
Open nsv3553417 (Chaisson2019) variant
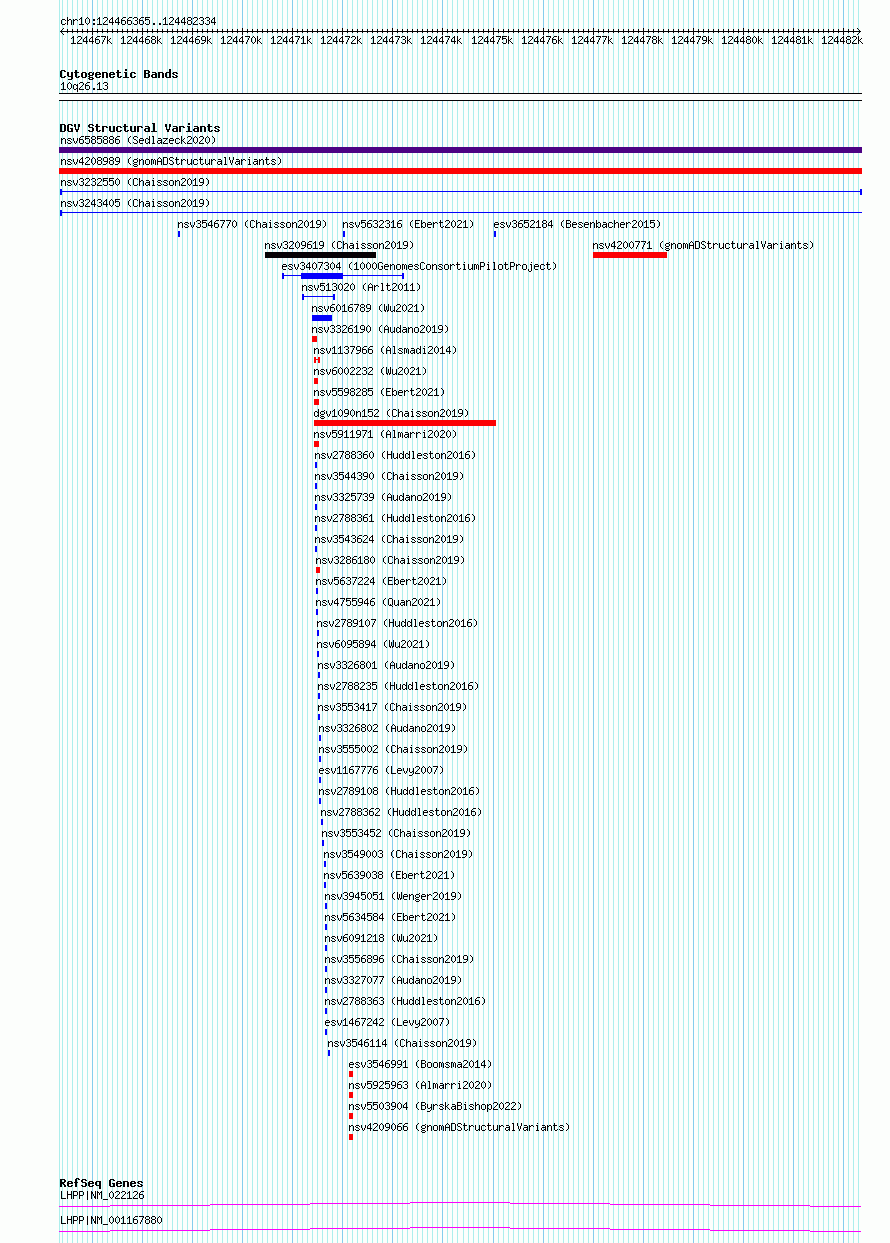pos(393,708)
